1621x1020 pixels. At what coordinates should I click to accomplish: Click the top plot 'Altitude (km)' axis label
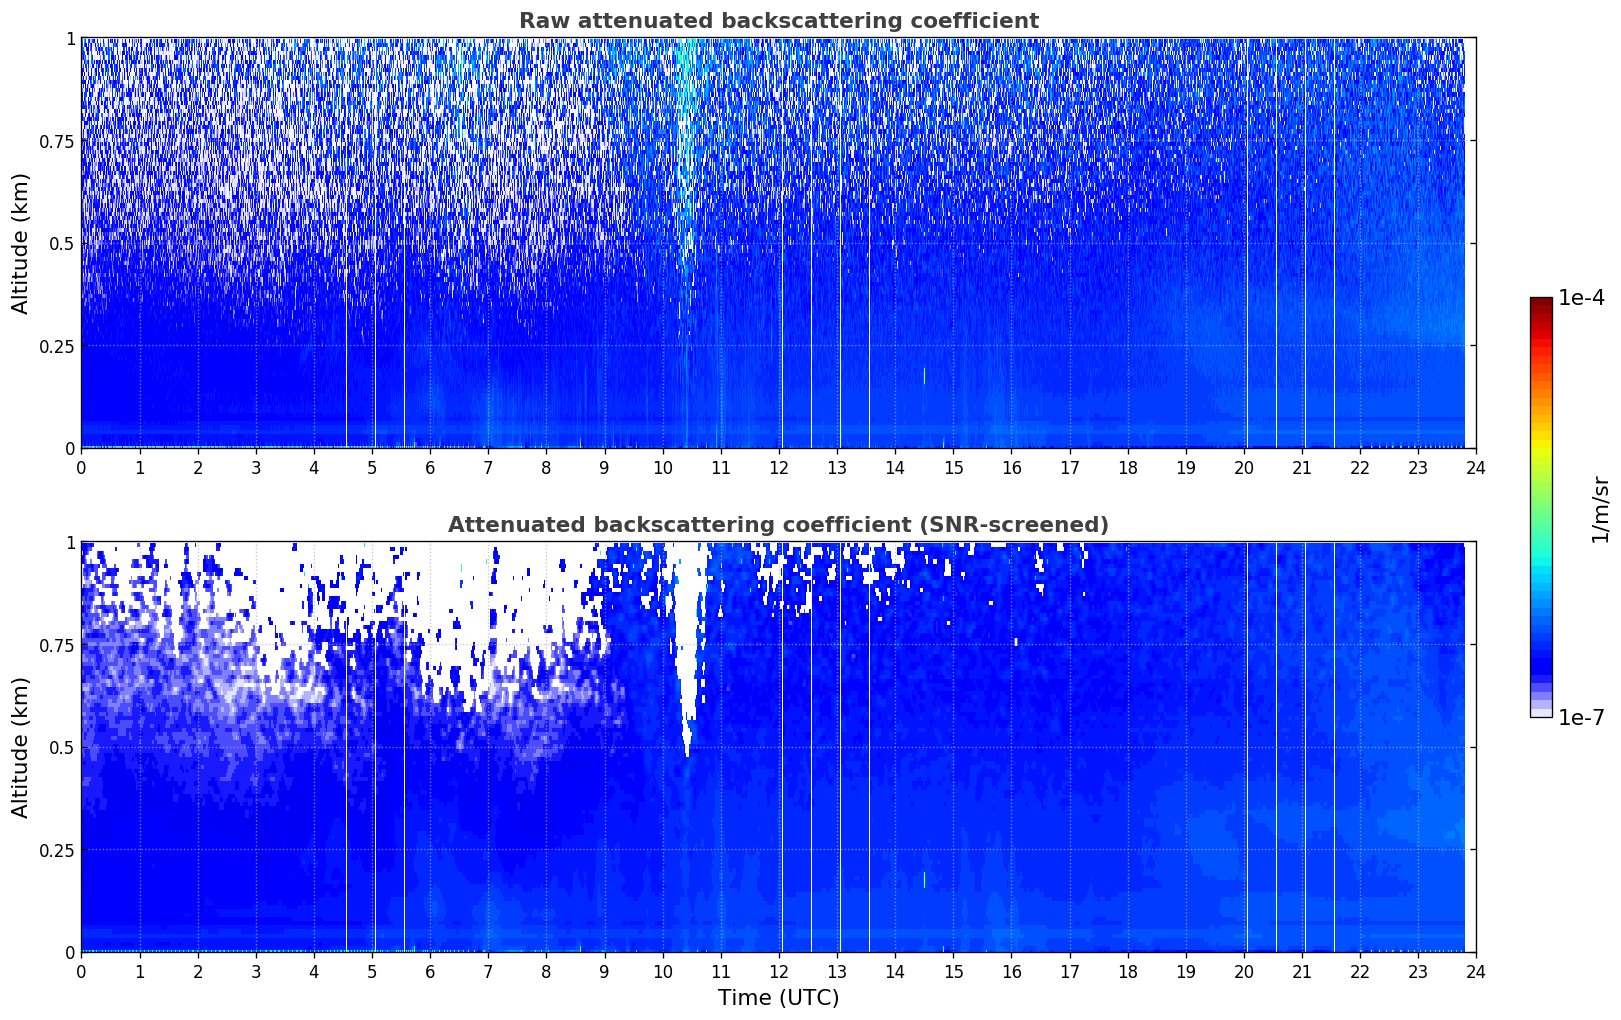pos(21,243)
